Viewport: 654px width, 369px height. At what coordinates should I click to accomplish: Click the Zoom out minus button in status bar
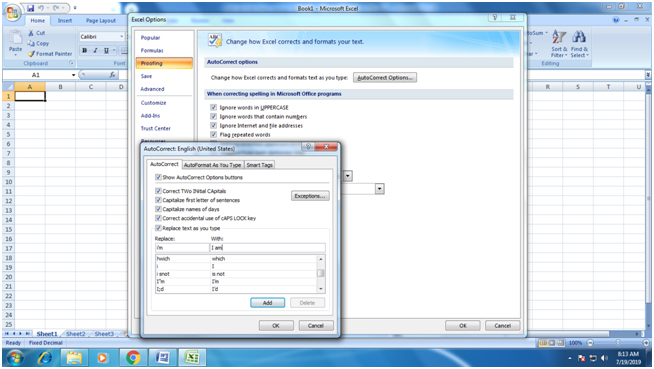tap(590, 343)
